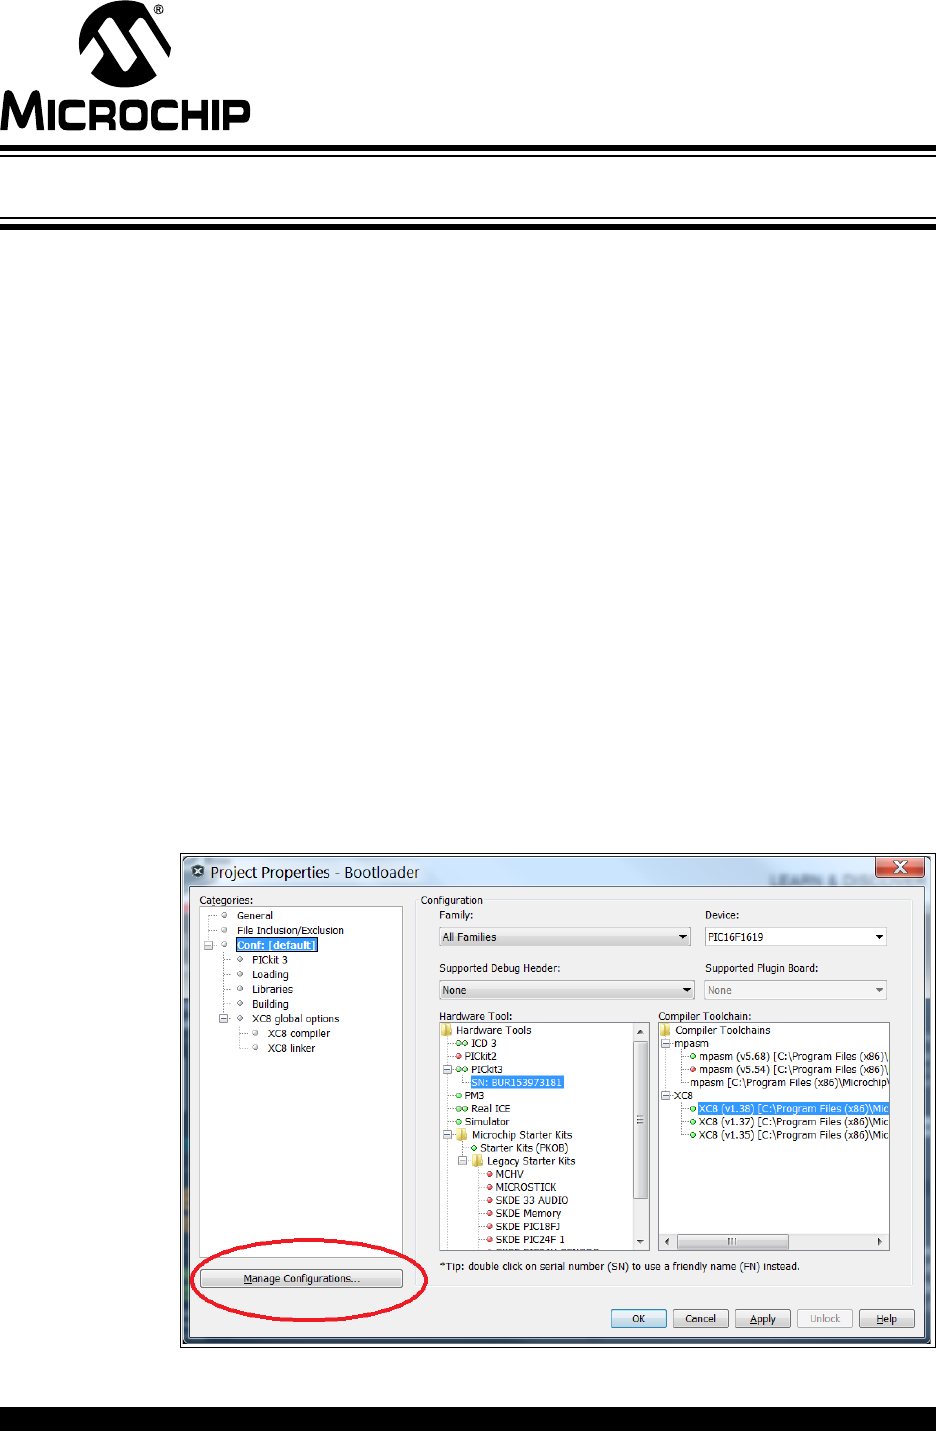Click the Hardware Tools folder icon
The image size is (936, 1447).
pos(447,1029)
